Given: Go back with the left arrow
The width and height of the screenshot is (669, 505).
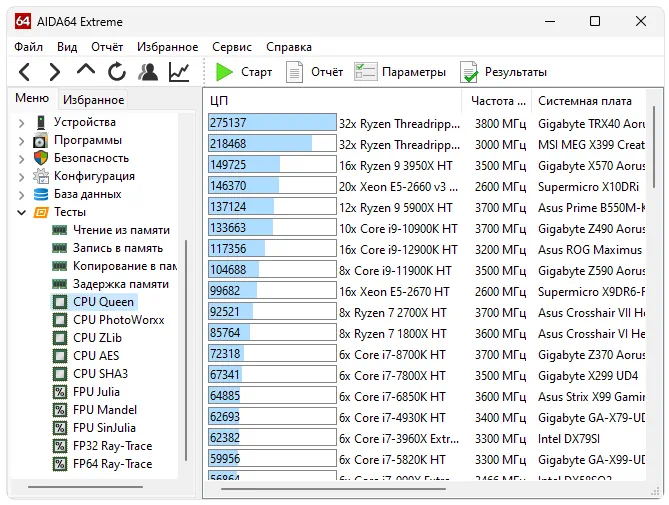Looking at the screenshot, I should [25, 72].
